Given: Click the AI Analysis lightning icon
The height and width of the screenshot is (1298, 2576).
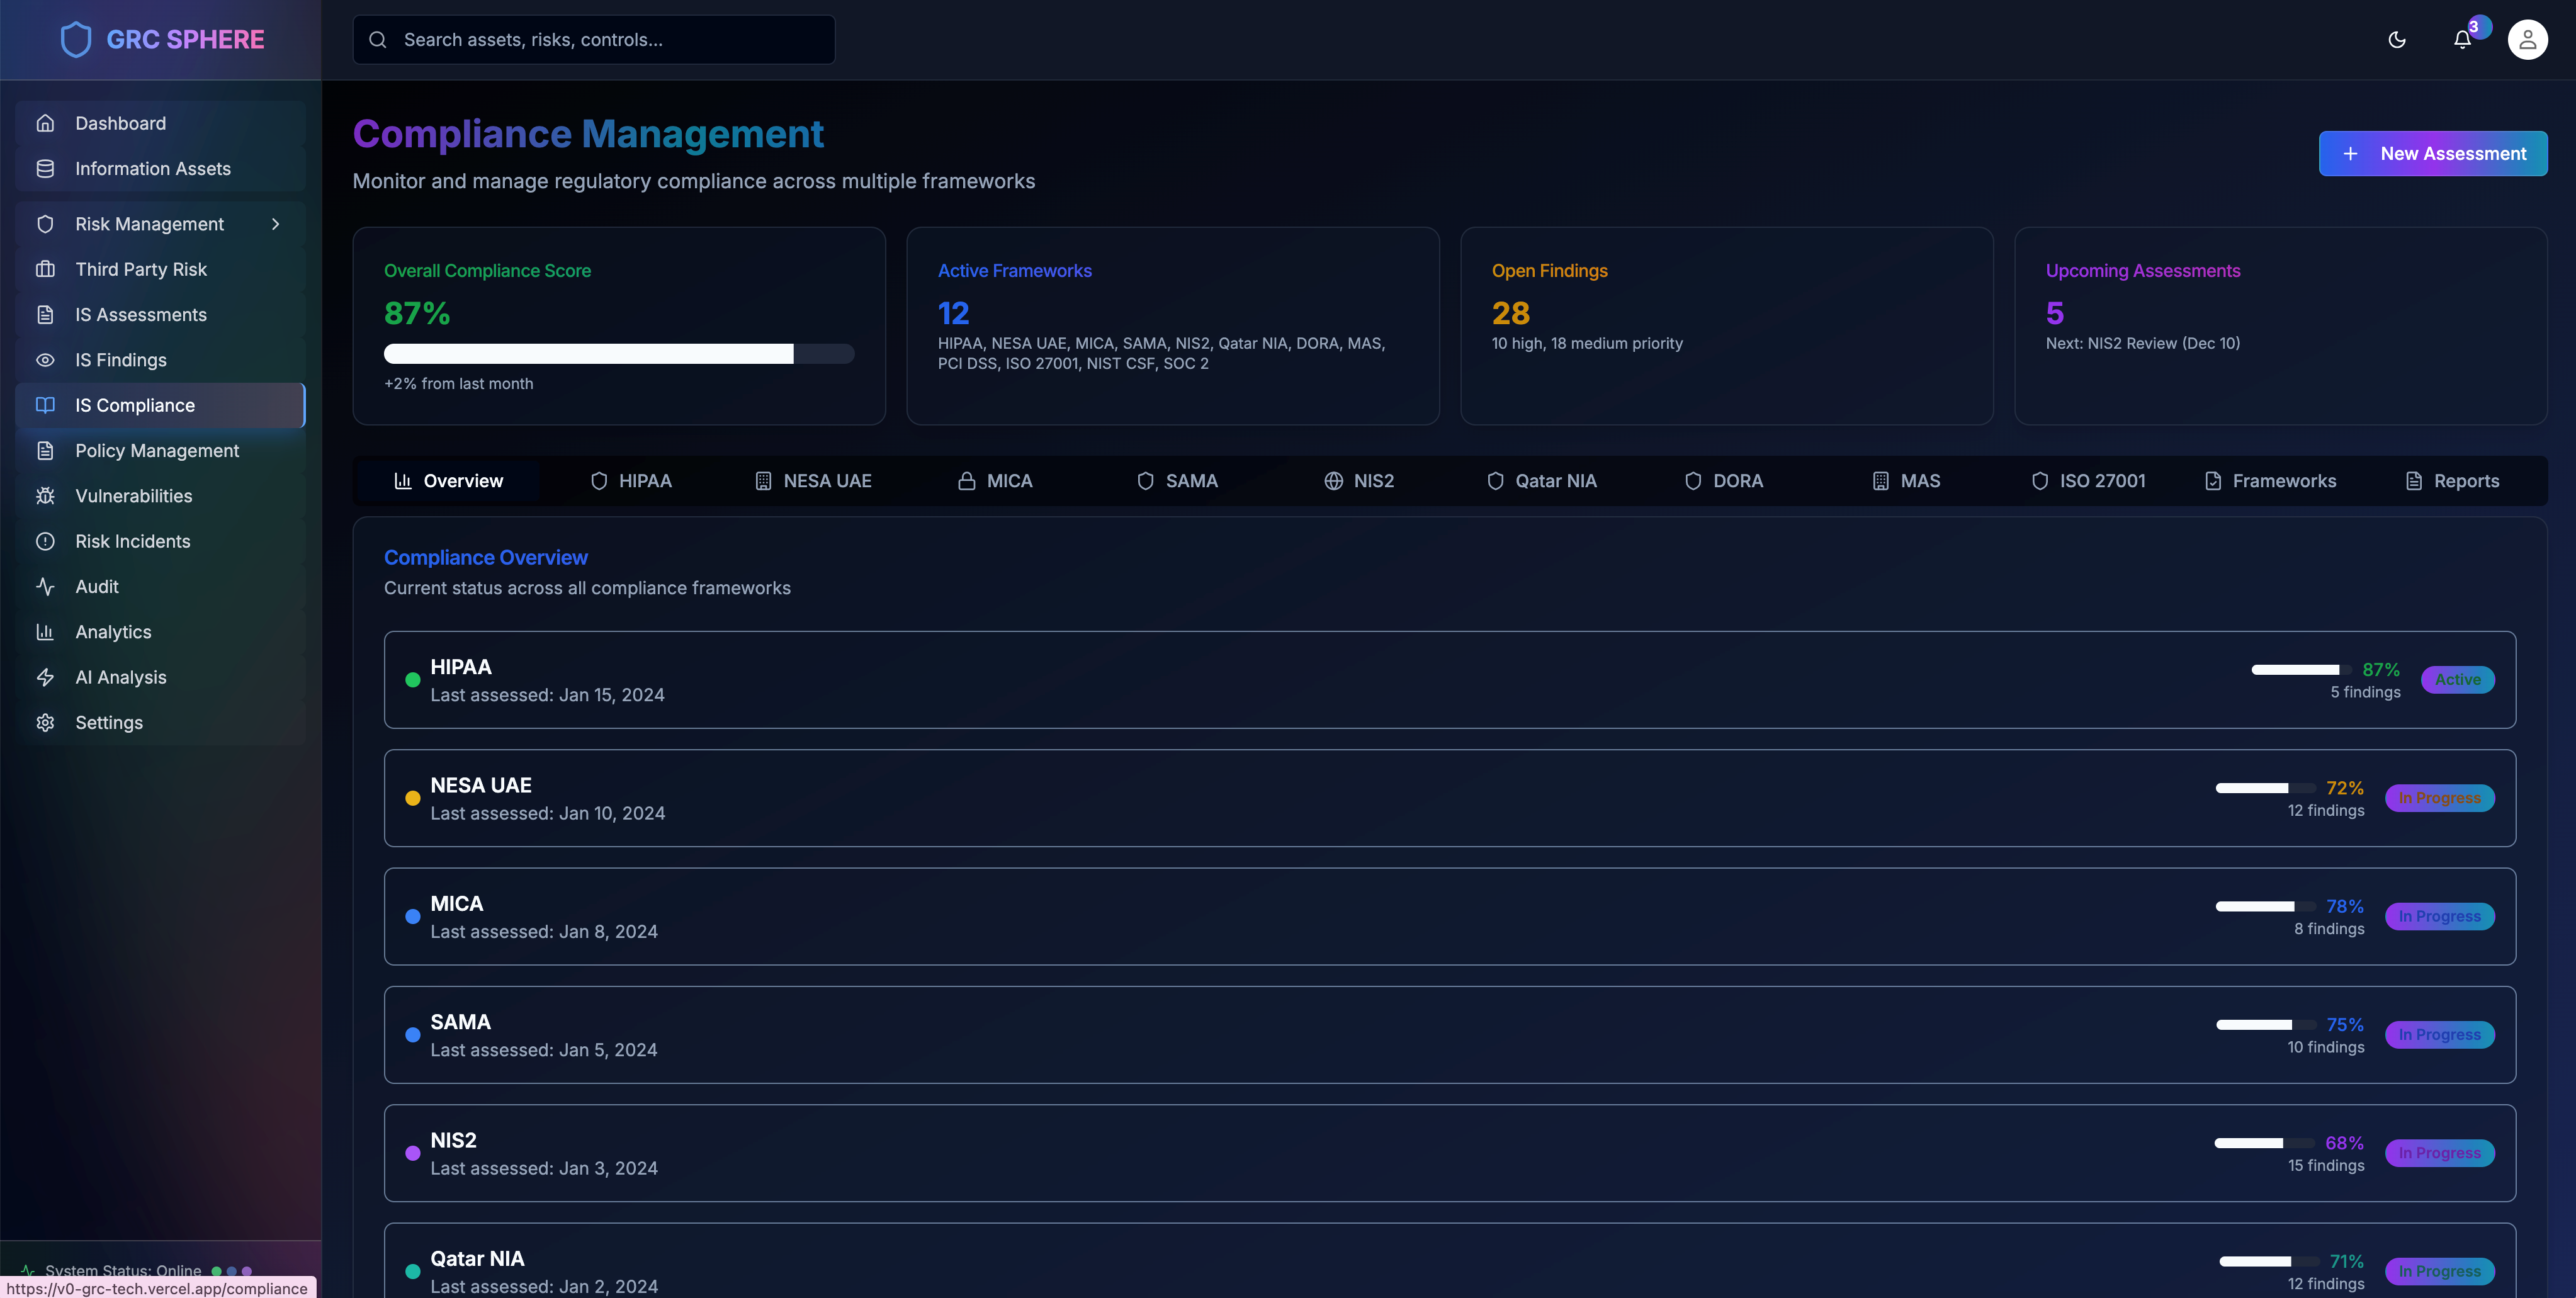Looking at the screenshot, I should 45,677.
